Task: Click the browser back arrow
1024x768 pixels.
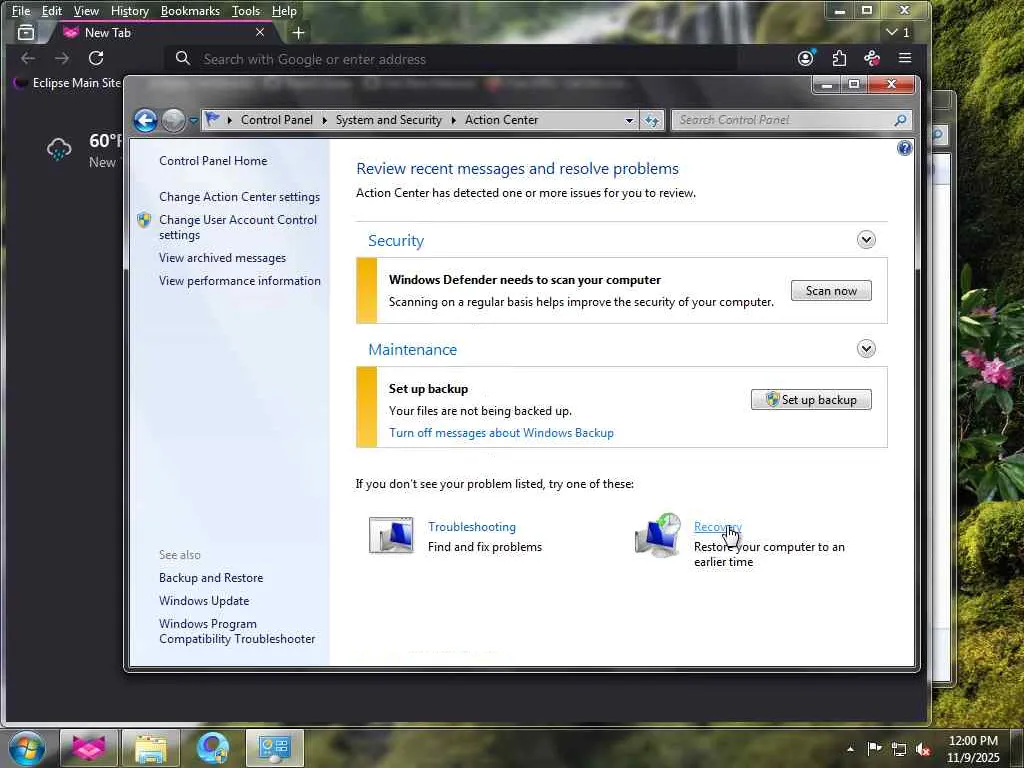Action: (x=28, y=58)
